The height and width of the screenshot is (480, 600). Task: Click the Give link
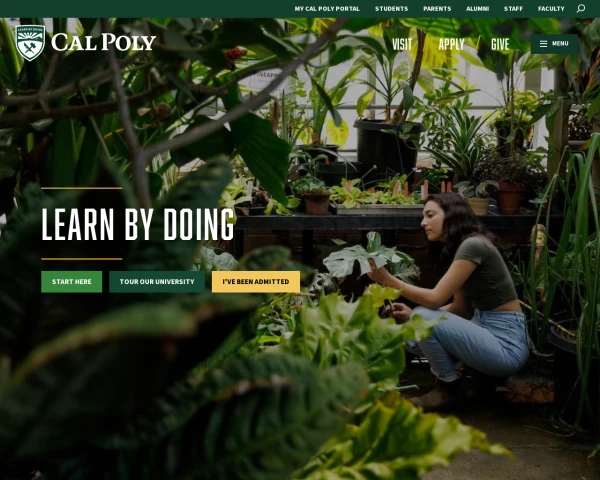point(500,44)
